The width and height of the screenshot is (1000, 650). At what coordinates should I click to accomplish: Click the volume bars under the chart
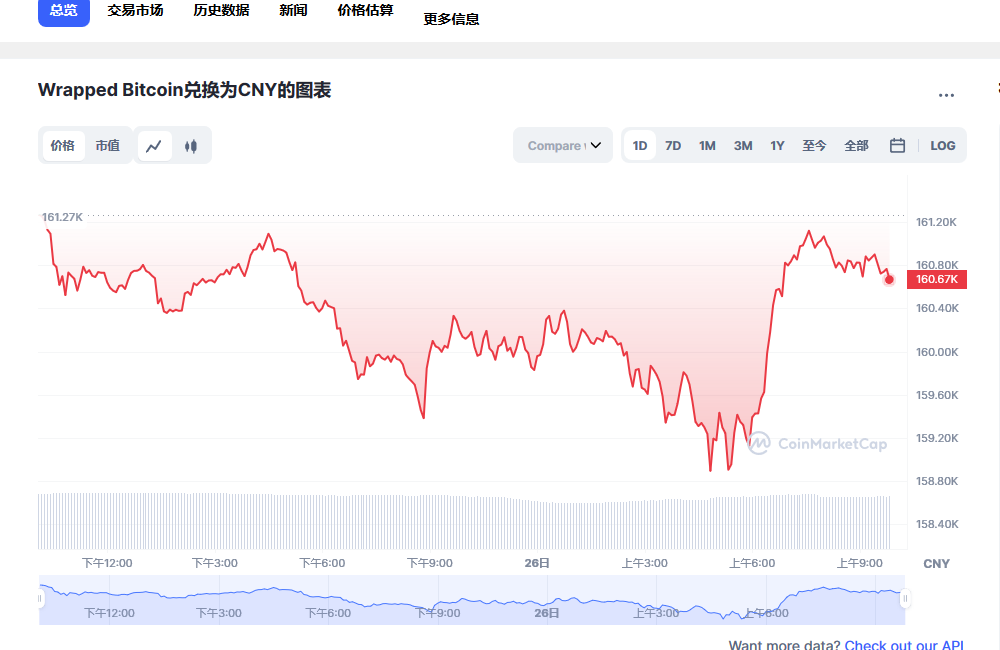pyautogui.click(x=464, y=521)
